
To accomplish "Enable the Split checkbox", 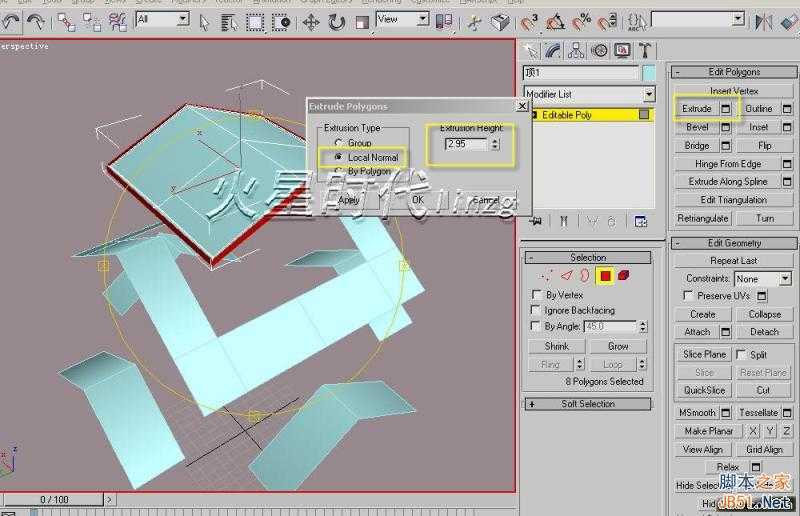I will (x=741, y=354).
